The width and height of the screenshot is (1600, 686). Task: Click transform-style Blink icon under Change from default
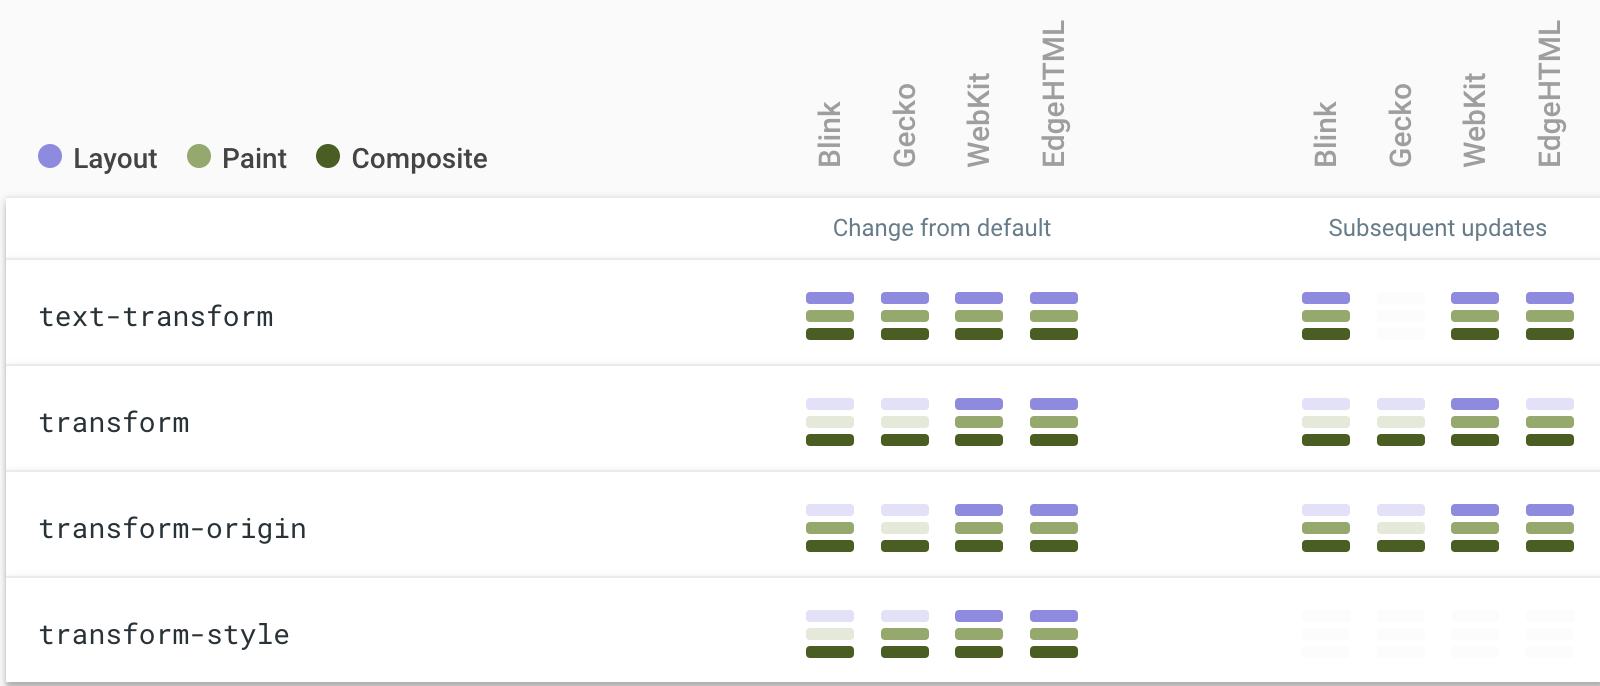(x=830, y=634)
